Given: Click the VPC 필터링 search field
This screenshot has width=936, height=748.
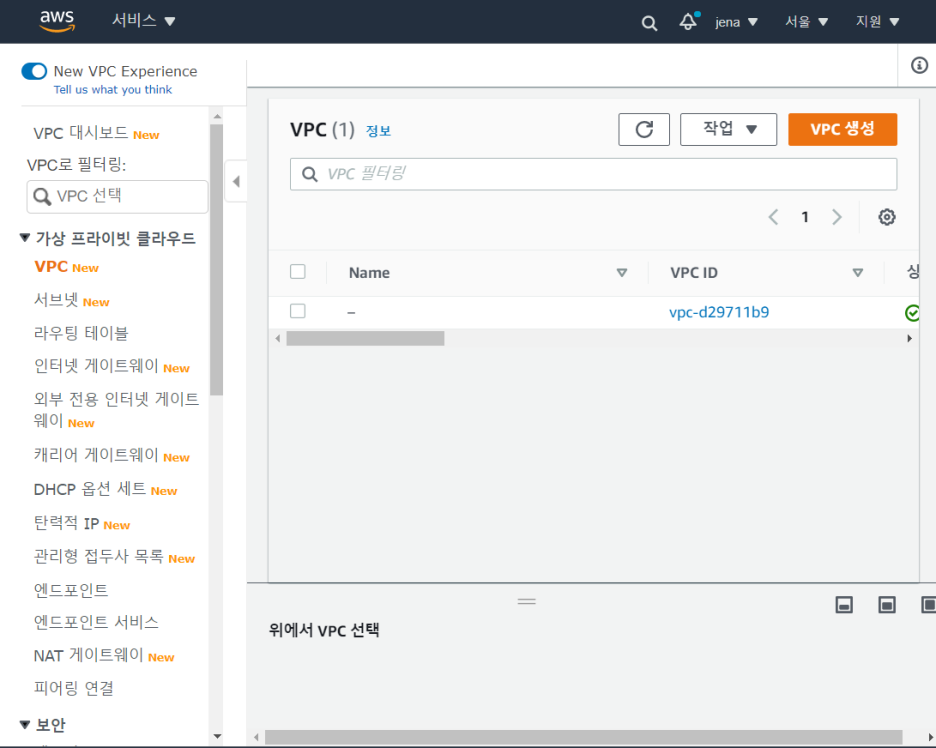Looking at the screenshot, I should coord(593,174).
